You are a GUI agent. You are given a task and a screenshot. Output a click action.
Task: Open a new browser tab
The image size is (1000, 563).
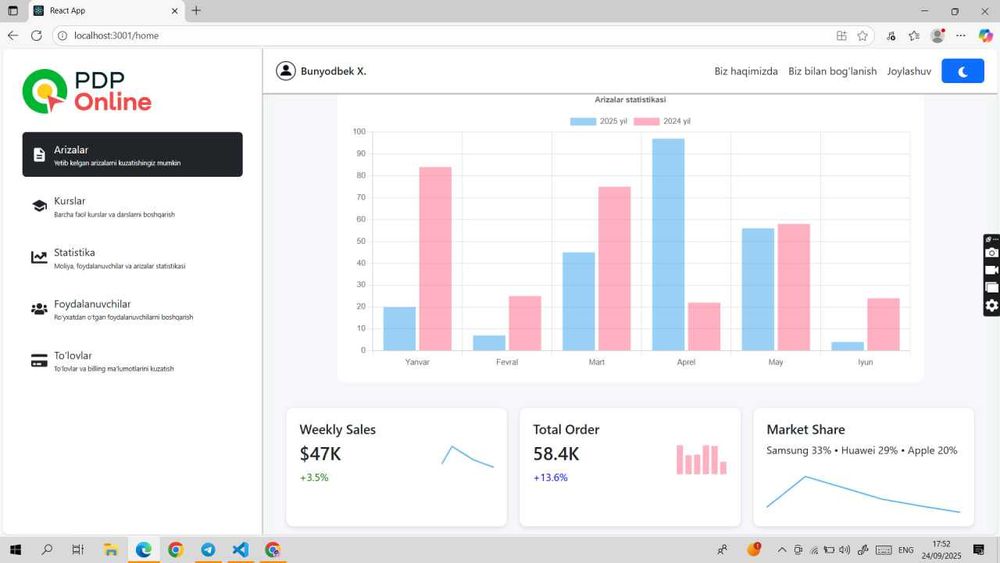196,10
